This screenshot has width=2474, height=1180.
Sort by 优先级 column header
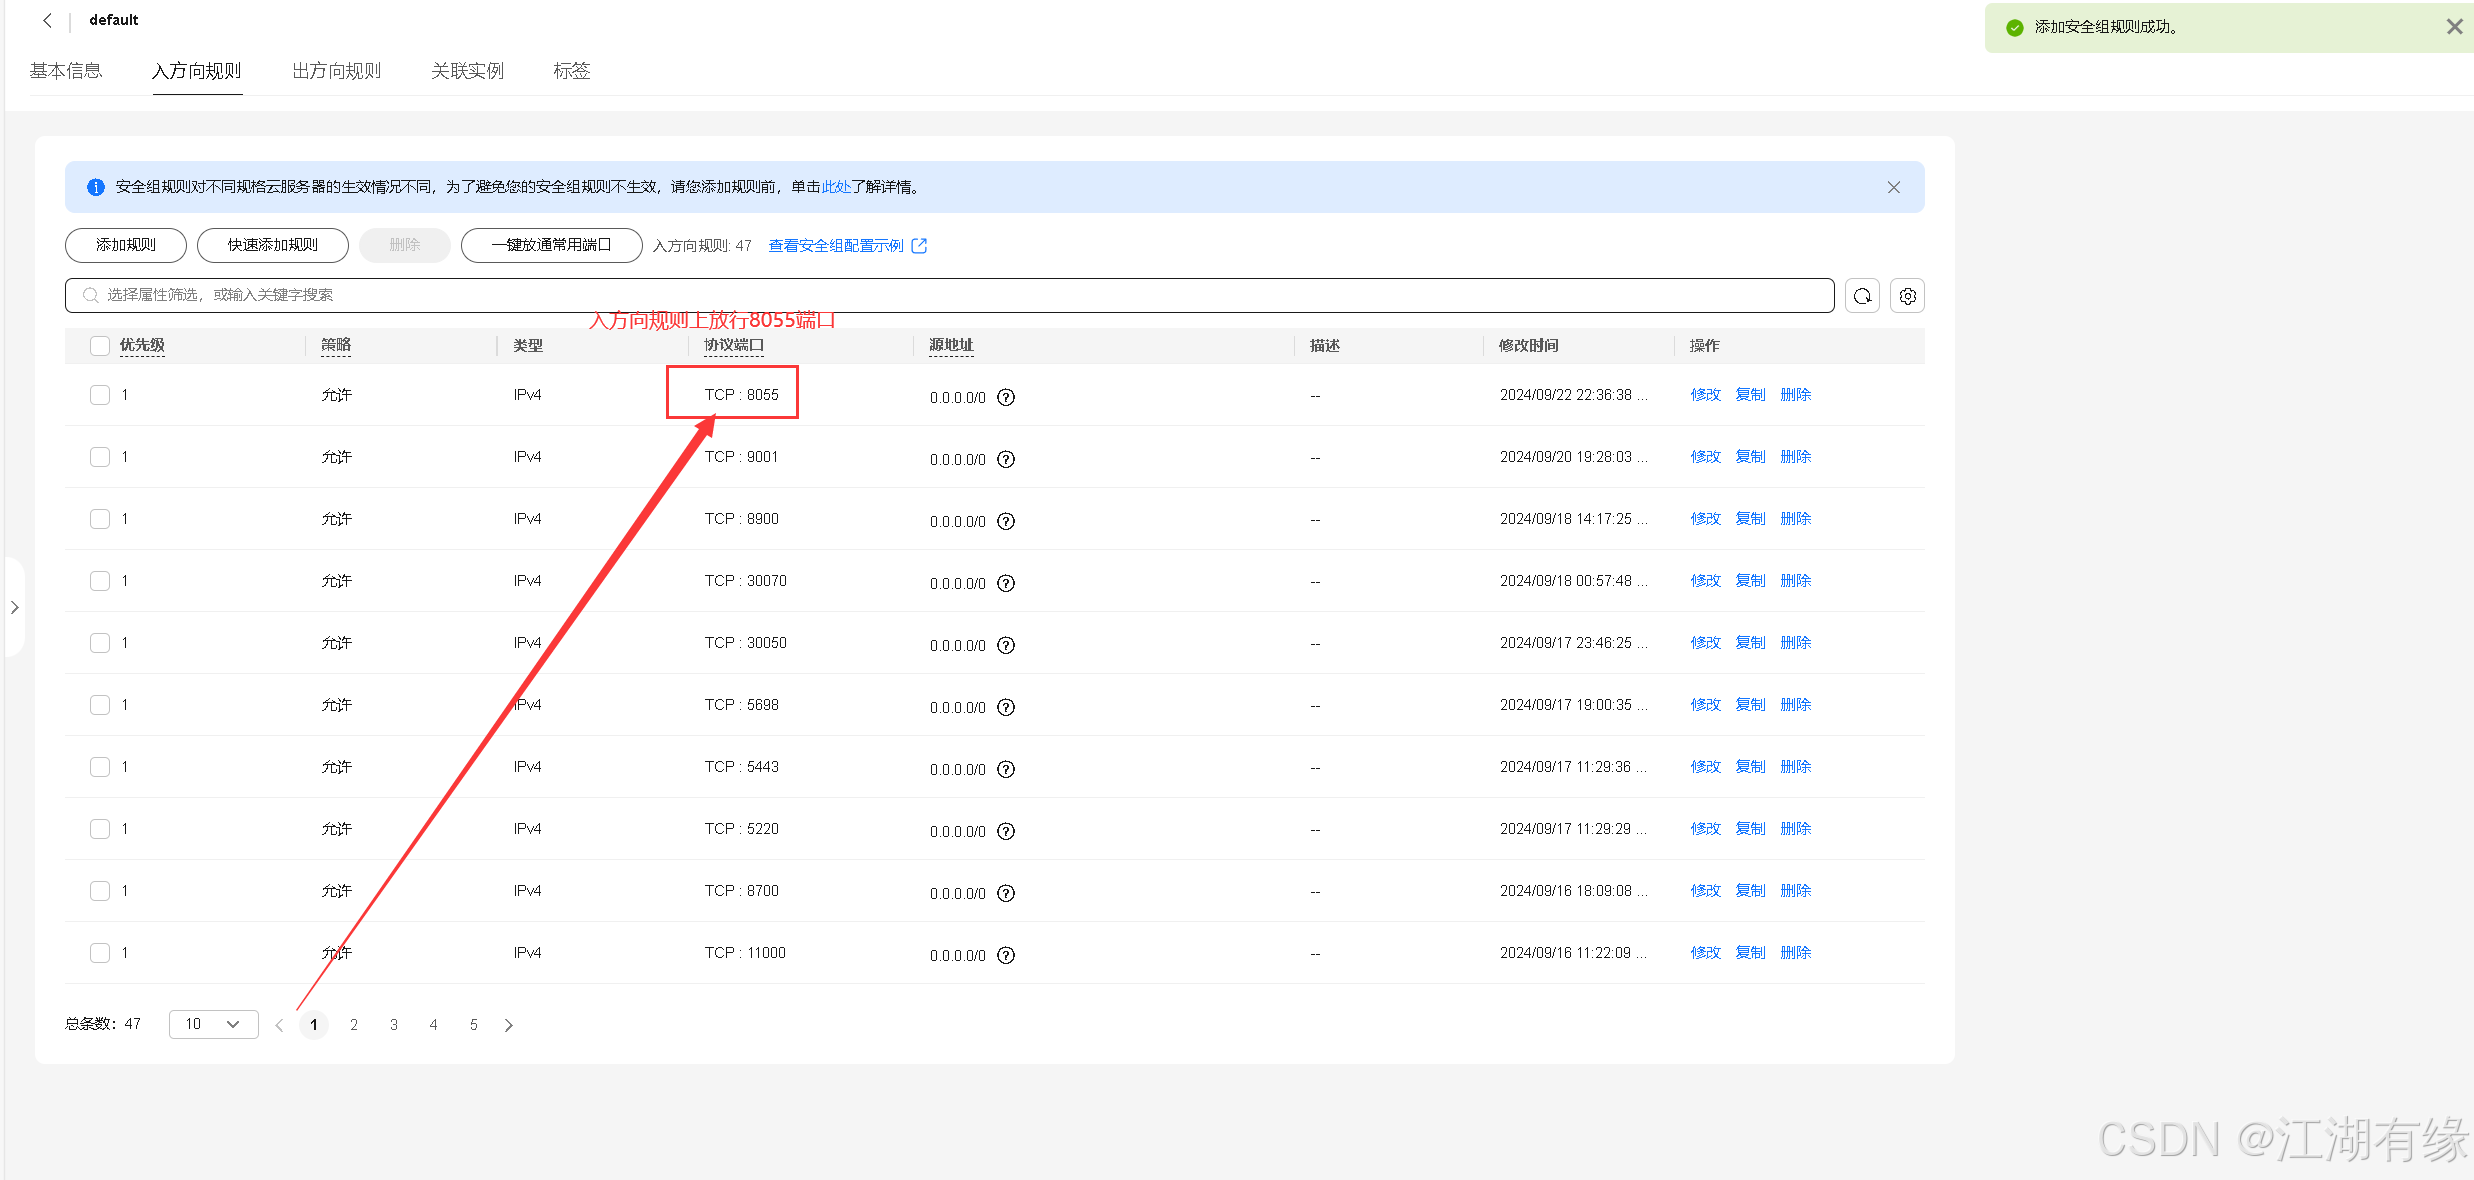pyautogui.click(x=142, y=346)
